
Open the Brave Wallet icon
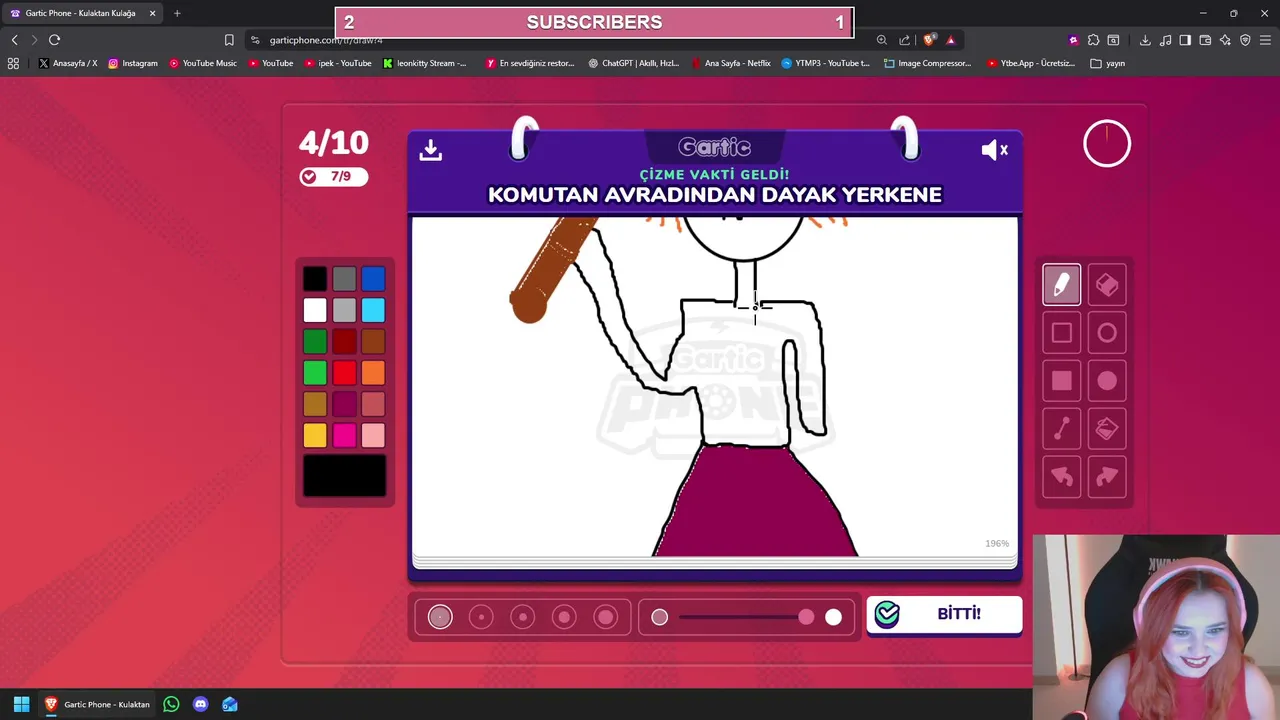[1205, 40]
